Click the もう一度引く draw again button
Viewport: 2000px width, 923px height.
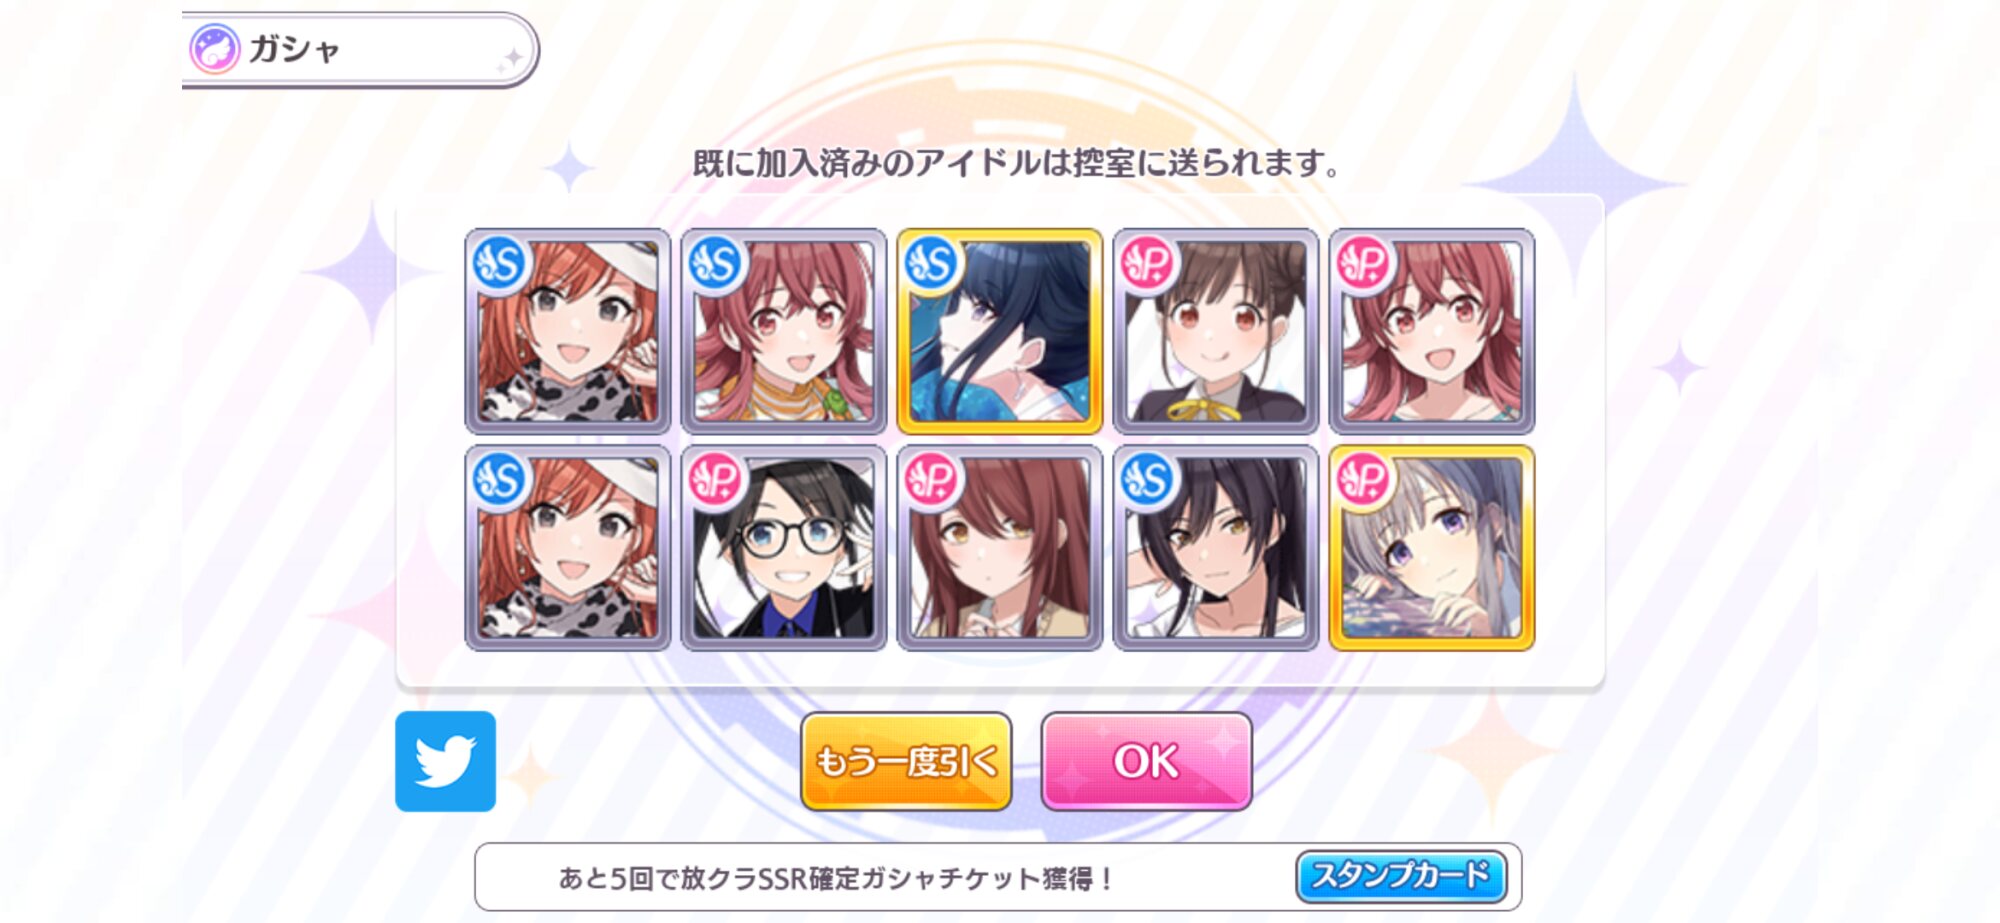(x=906, y=762)
